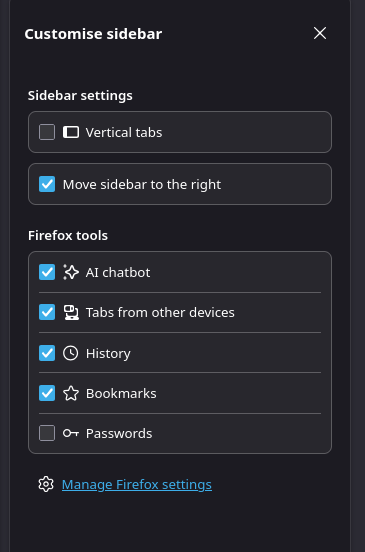Enable the Vertical tabs checkbox
The image size is (365, 552).
point(47,132)
